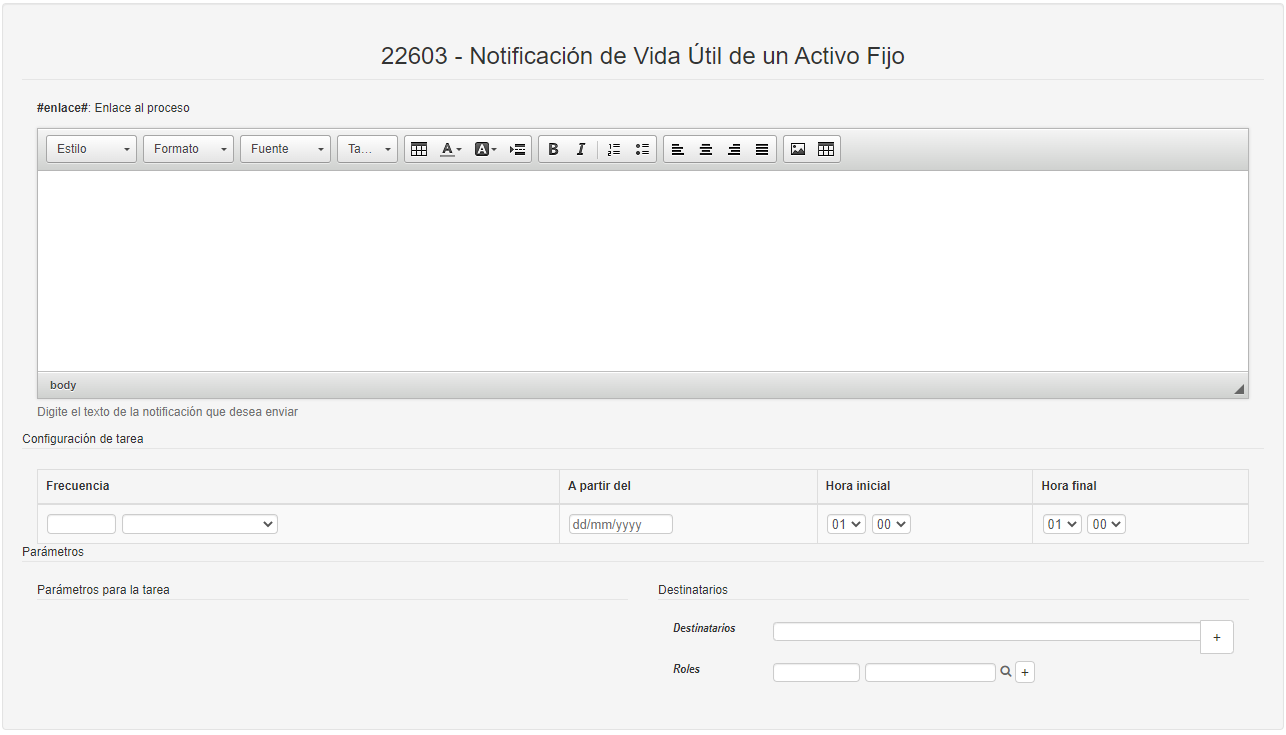This screenshot has width=1286, height=735.
Task: Click the A partir del date field
Action: pyautogui.click(x=620, y=524)
